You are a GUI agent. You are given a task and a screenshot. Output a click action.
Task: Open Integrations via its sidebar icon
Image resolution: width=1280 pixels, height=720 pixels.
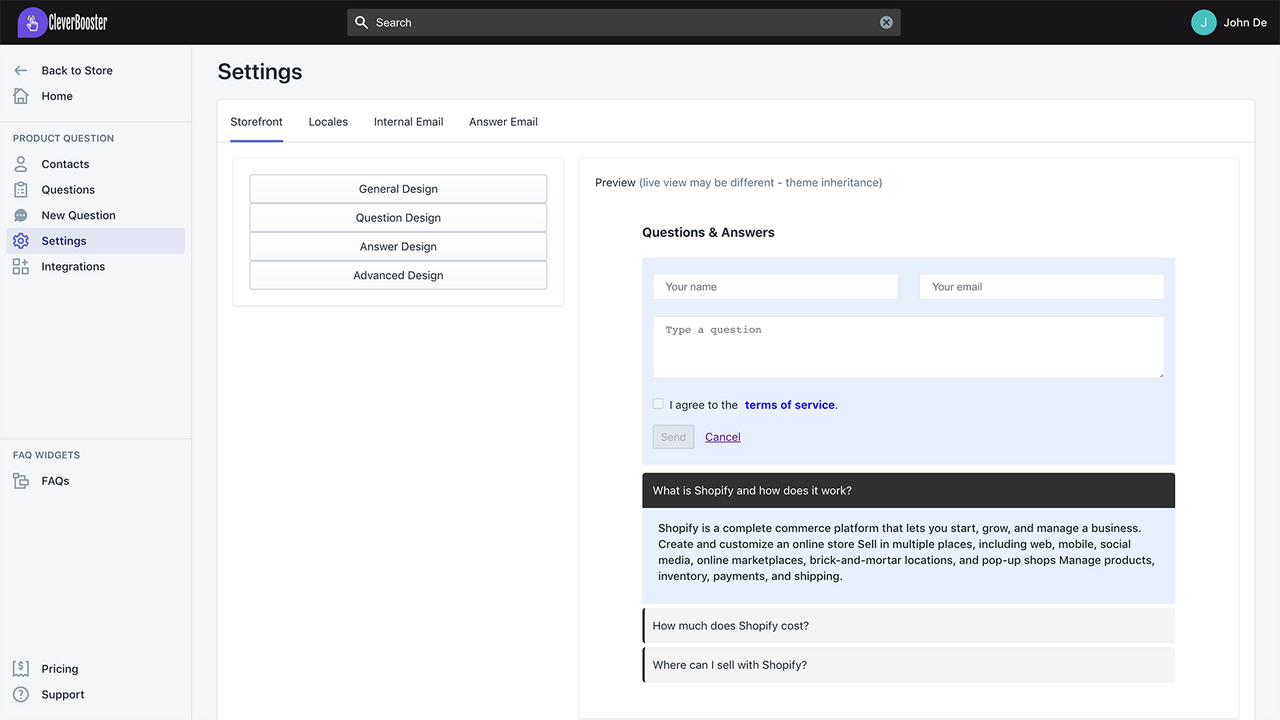click(x=20, y=266)
